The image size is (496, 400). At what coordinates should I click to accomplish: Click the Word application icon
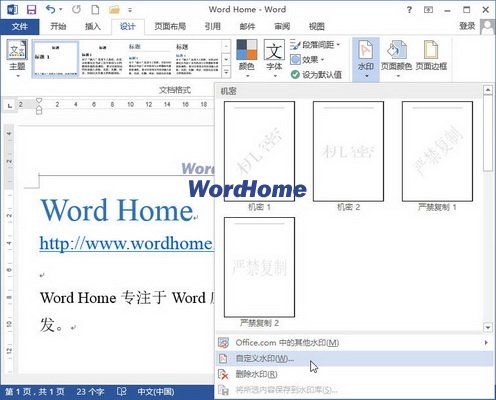[x=12, y=10]
